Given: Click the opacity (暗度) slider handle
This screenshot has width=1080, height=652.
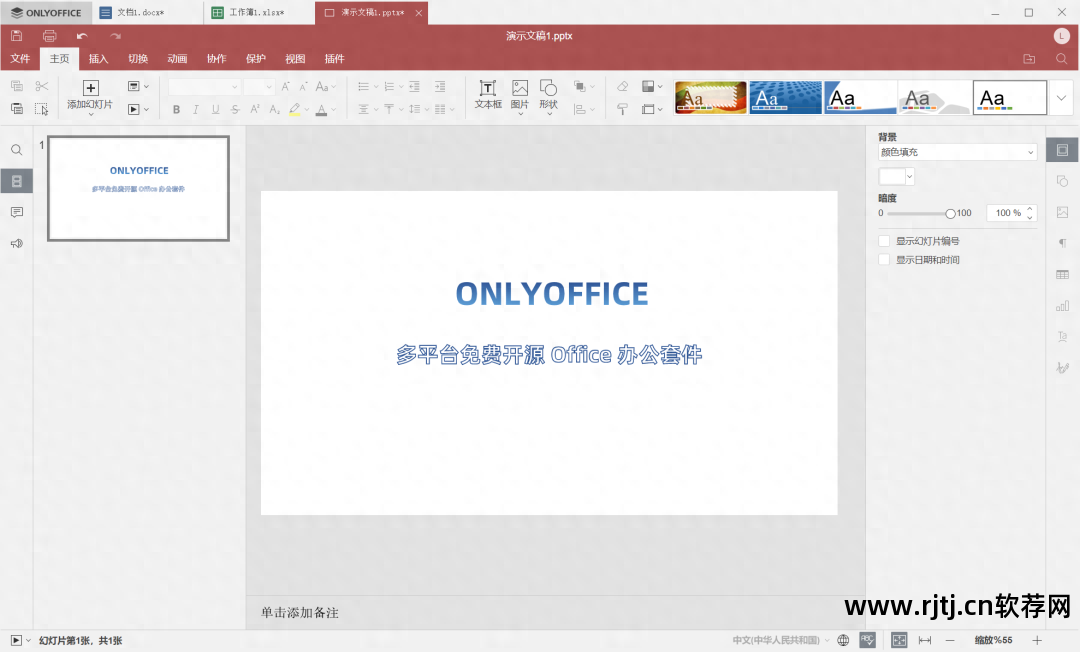Looking at the screenshot, I should click(950, 213).
